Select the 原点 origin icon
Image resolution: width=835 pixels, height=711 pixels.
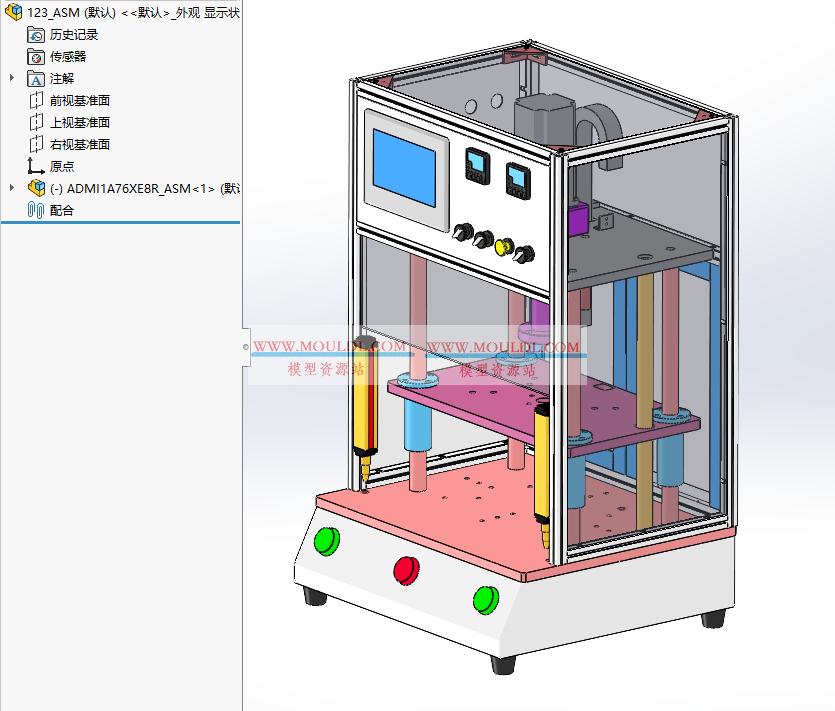coord(36,166)
